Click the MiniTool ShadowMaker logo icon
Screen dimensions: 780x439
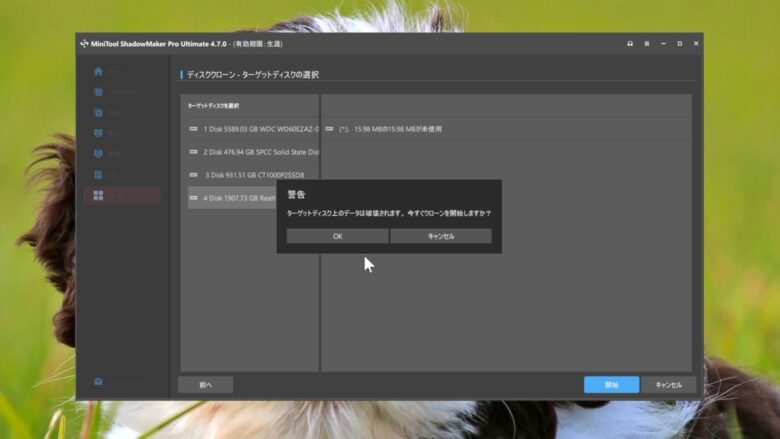click(84, 44)
